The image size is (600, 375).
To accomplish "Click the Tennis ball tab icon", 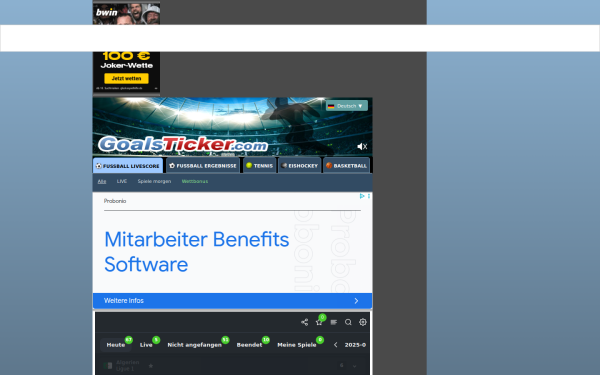I will [249, 165].
